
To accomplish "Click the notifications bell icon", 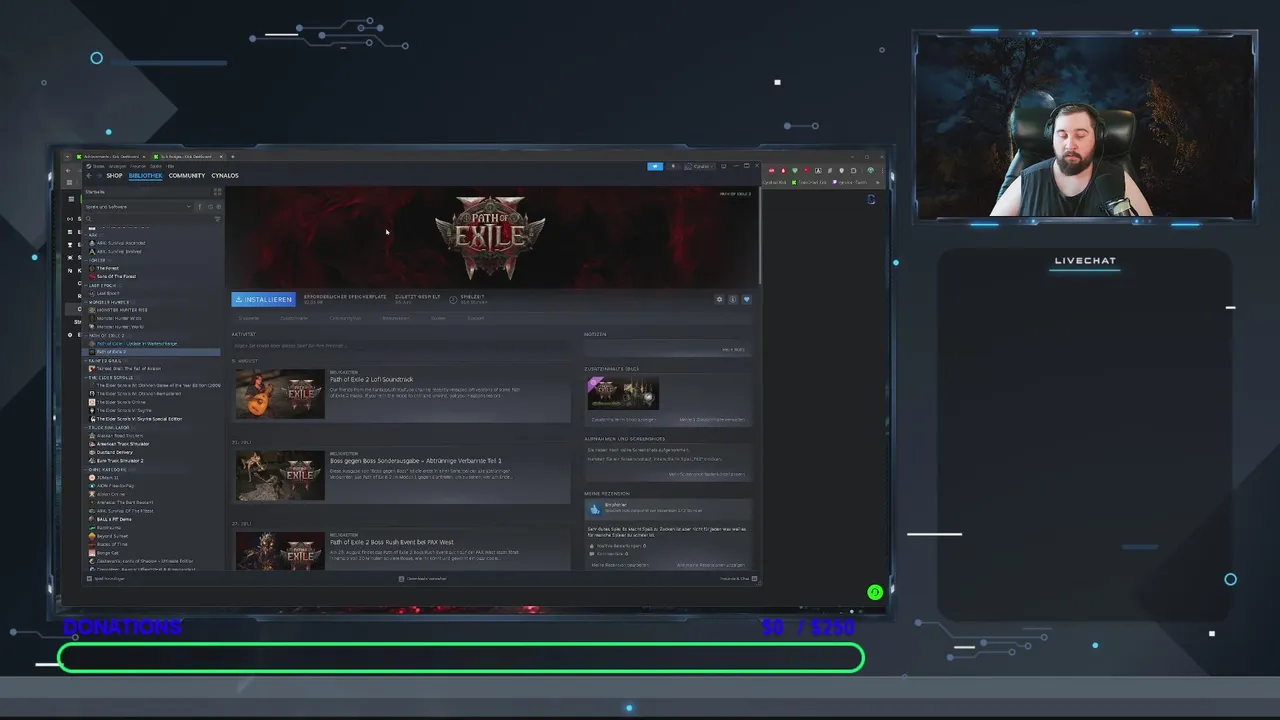I will (673, 166).
